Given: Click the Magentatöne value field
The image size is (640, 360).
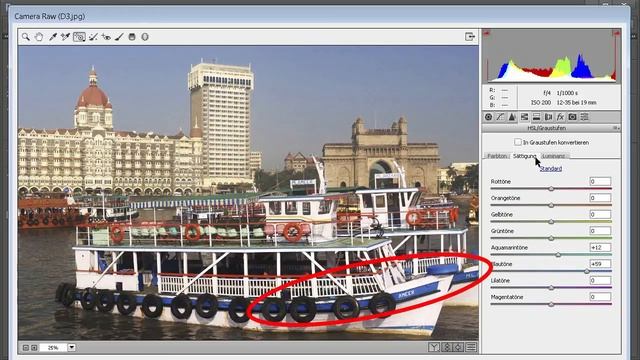Looking at the screenshot, I should (x=600, y=297).
